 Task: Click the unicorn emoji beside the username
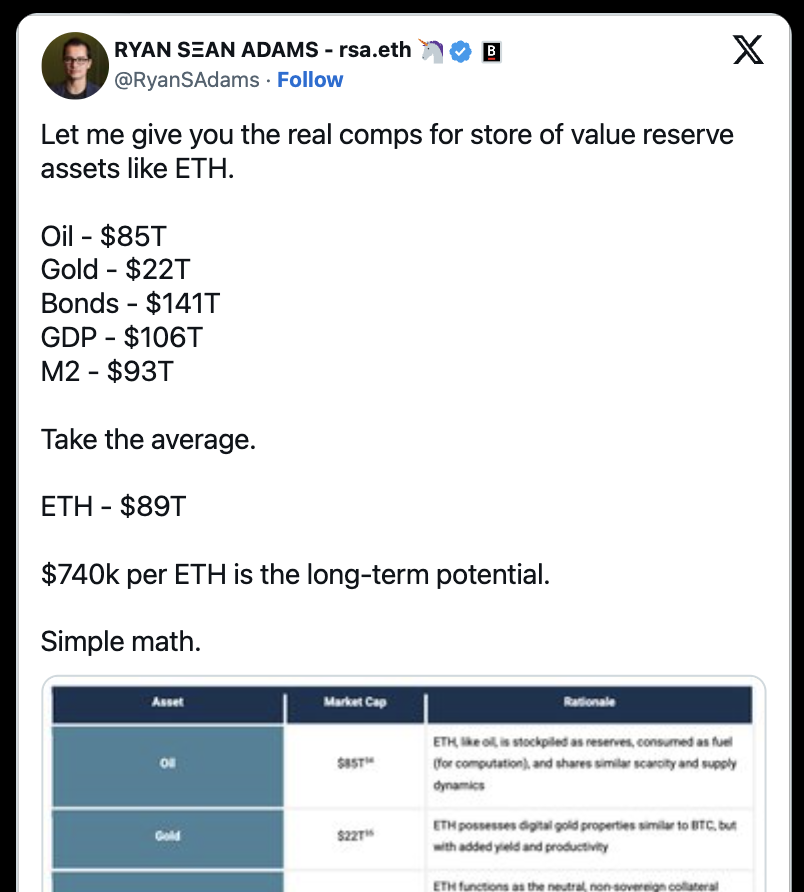pyautogui.click(x=431, y=52)
